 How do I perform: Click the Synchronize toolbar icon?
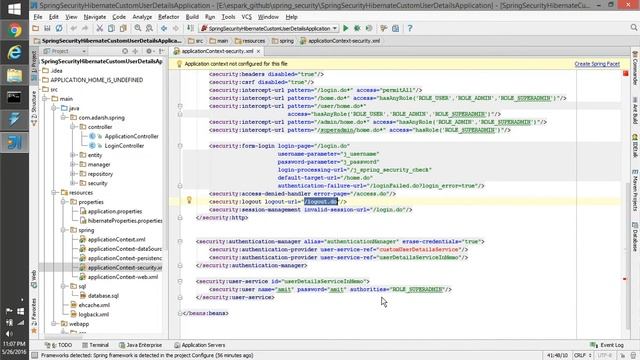coord(59,28)
